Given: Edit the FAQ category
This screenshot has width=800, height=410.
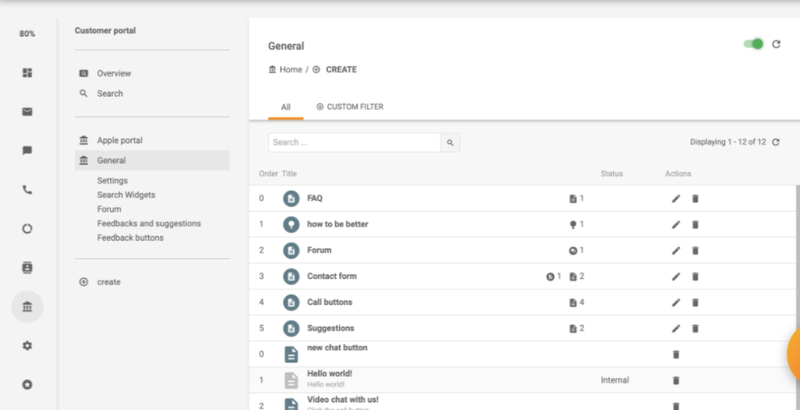Looking at the screenshot, I should [x=676, y=198].
